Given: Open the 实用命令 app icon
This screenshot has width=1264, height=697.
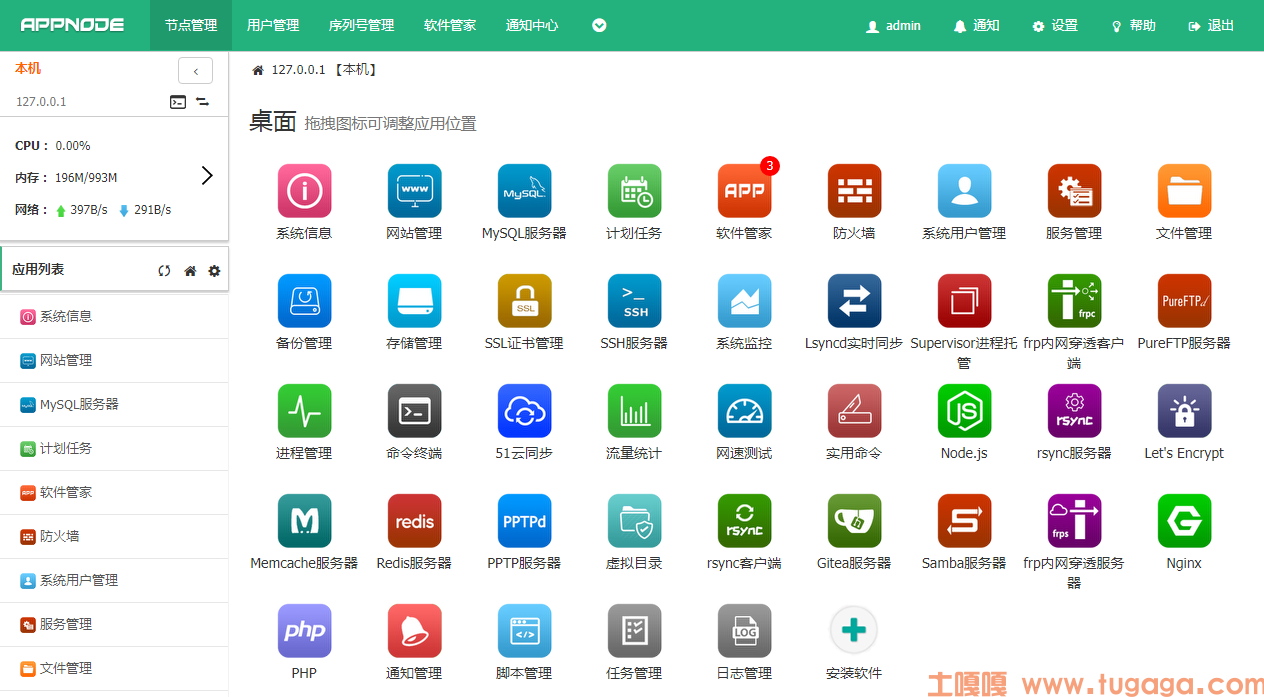Looking at the screenshot, I should [x=854, y=411].
